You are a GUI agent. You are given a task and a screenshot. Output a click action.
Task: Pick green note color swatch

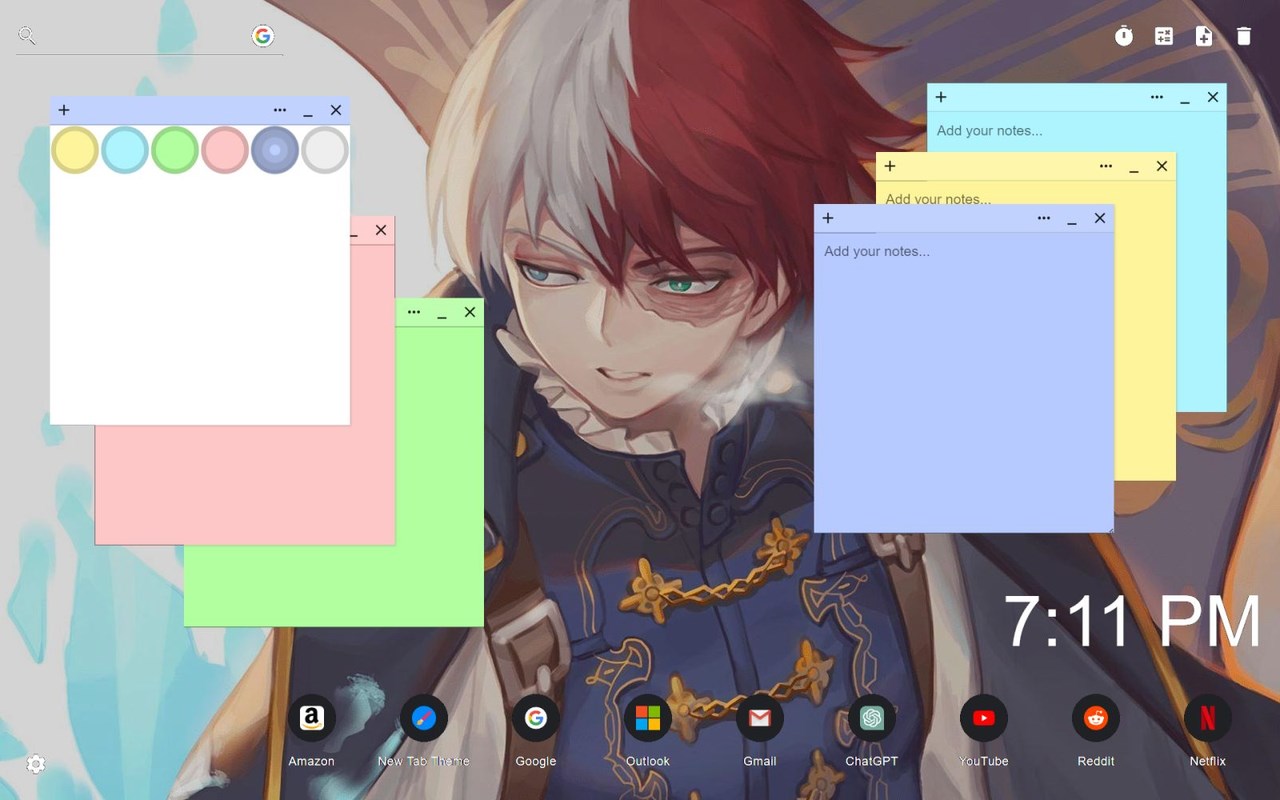pyautogui.click(x=175, y=150)
